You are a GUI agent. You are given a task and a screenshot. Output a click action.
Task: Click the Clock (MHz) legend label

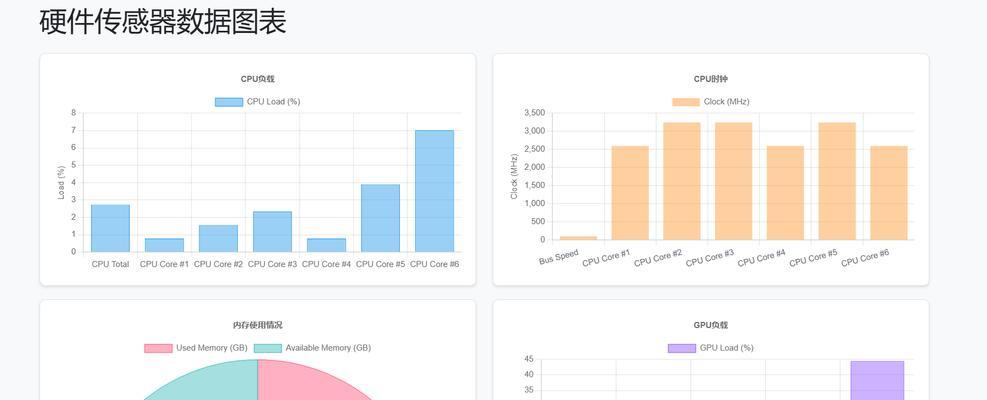tap(726, 102)
